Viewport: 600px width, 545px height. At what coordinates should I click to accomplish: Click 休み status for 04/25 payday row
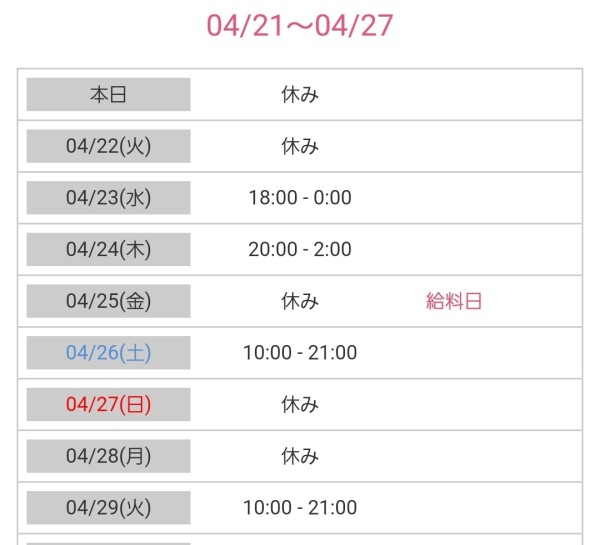[x=300, y=301]
